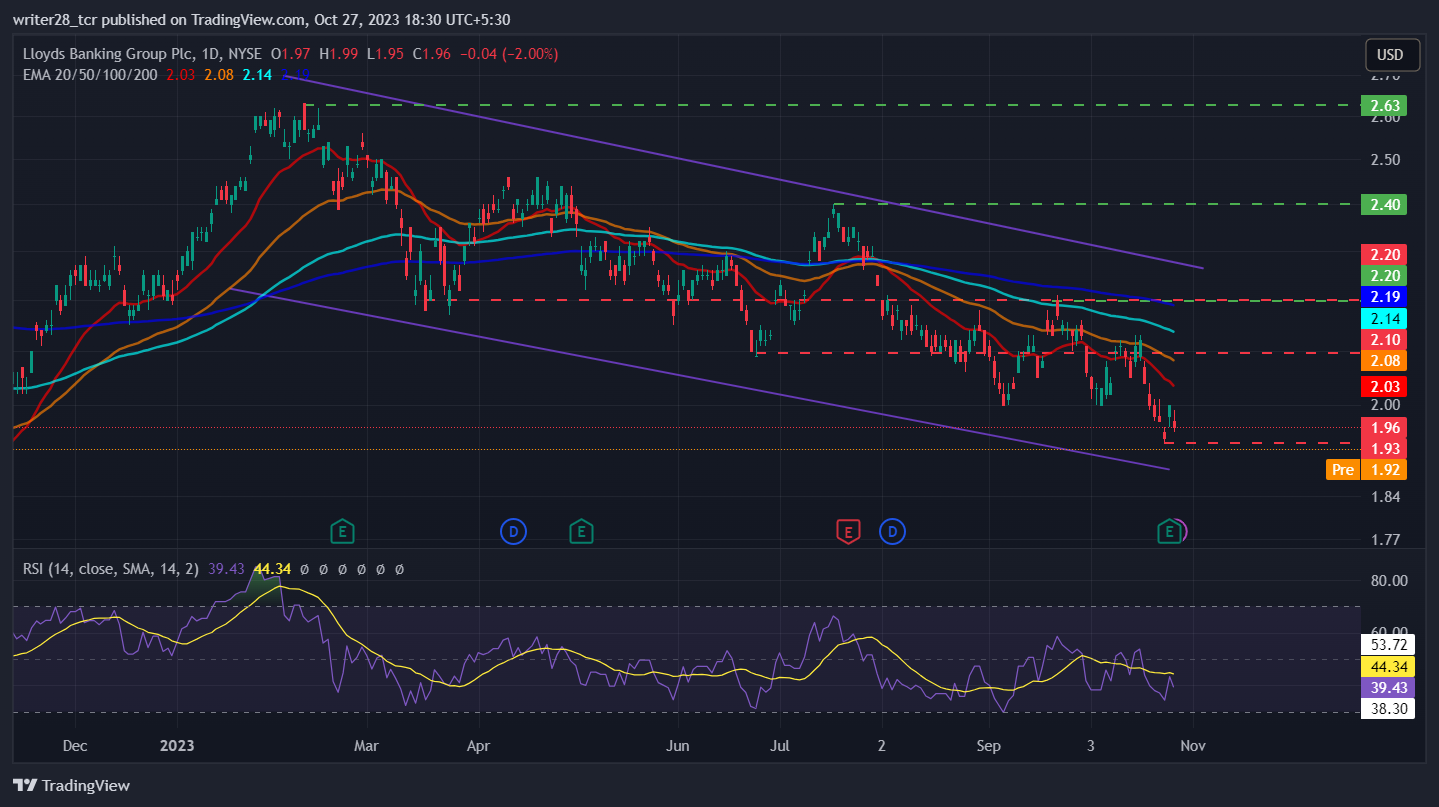Screen dimensions: 1439x807
Task: Click the blue dividend marker above the 2 label
Action: tap(893, 531)
